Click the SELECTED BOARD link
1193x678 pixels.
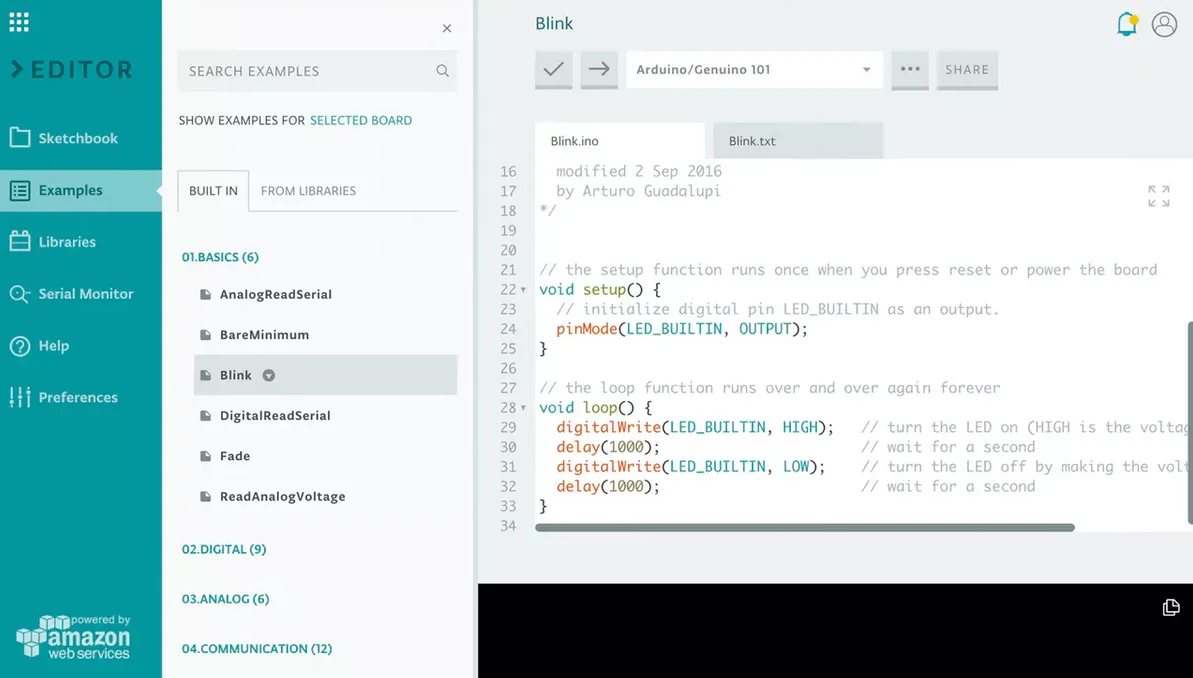coord(361,120)
